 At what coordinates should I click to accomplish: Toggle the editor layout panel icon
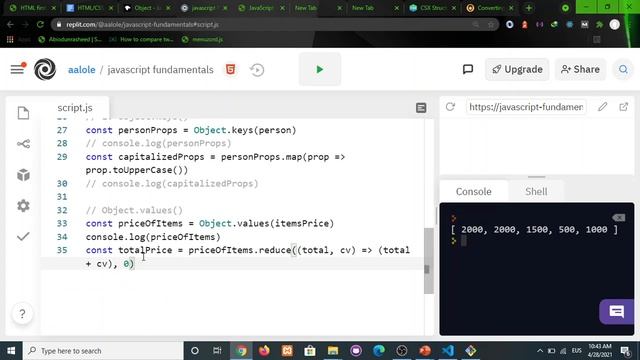(421, 108)
